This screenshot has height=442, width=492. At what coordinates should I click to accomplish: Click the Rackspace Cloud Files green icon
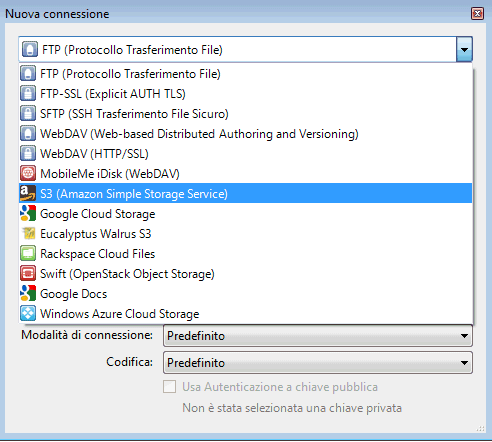(x=28, y=253)
